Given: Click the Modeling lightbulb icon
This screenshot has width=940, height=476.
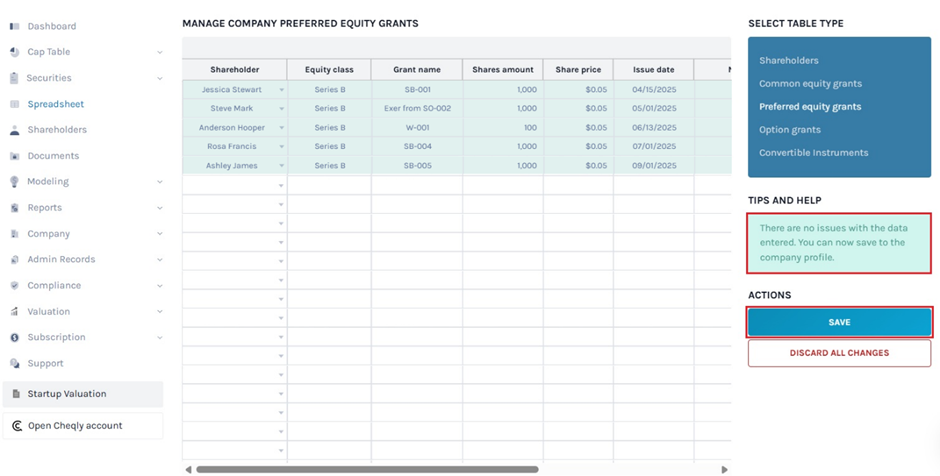Looking at the screenshot, I should point(14,182).
